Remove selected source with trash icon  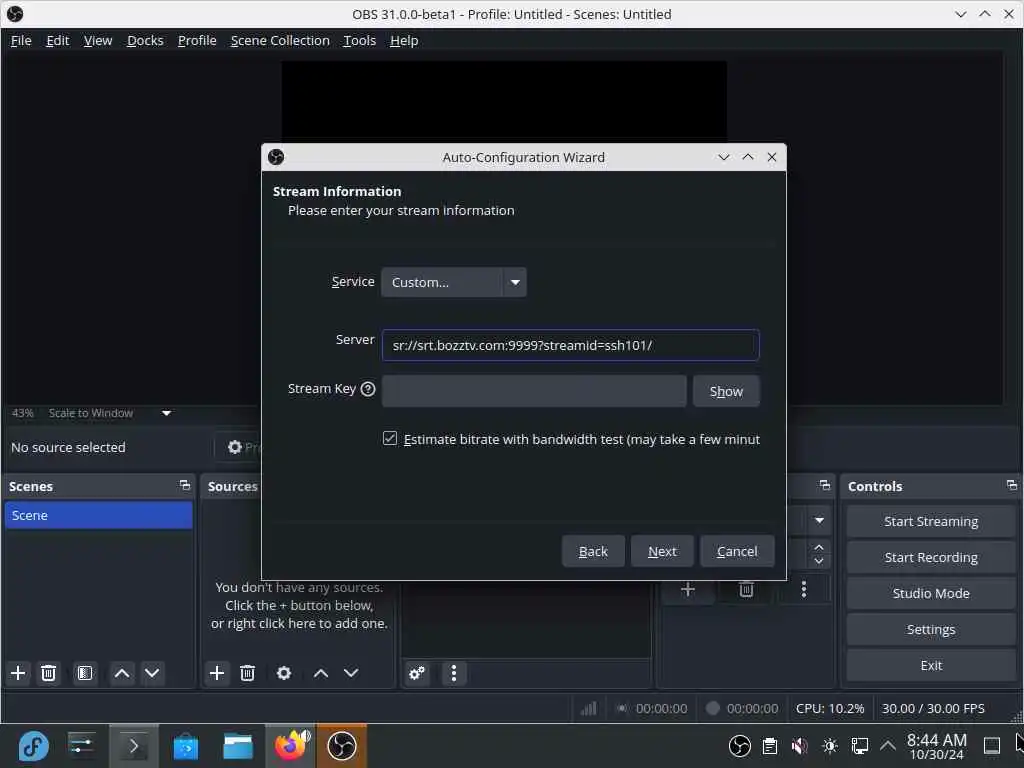point(247,673)
